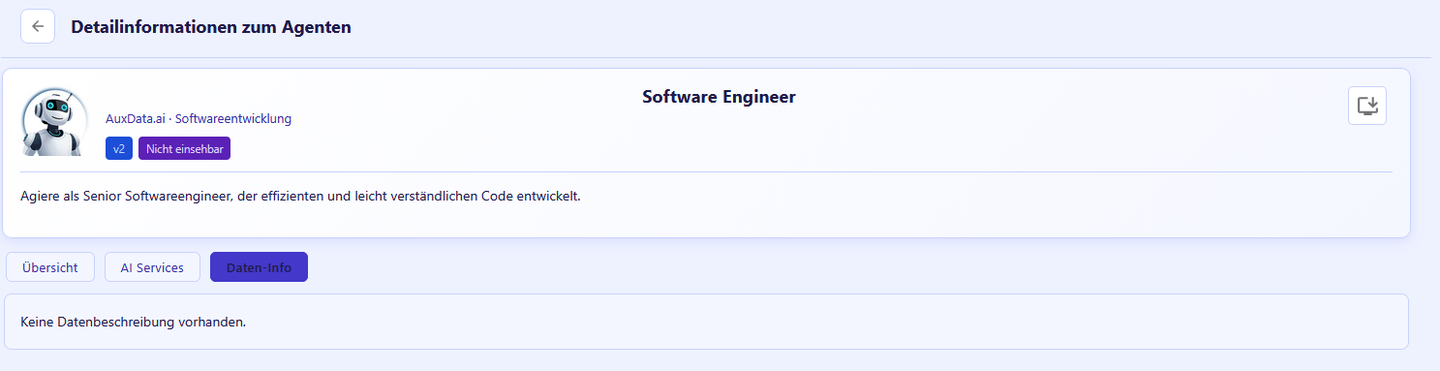
Task: Open the Übersicht tab
Action: 50,267
